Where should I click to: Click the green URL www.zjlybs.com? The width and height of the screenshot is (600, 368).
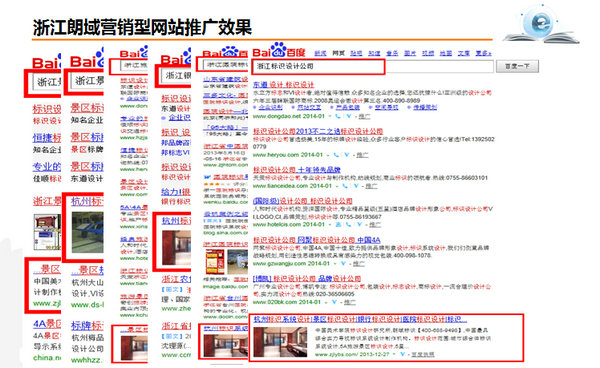point(337,355)
